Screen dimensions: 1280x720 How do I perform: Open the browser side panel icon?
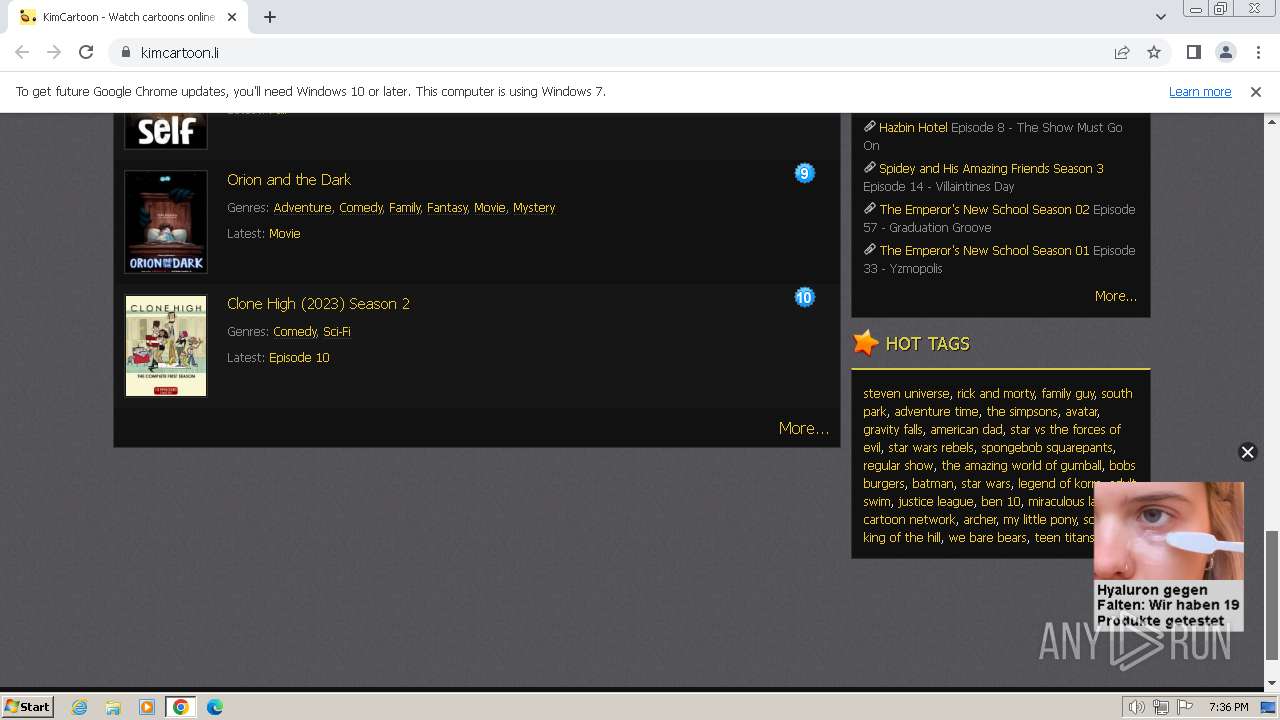1193,52
